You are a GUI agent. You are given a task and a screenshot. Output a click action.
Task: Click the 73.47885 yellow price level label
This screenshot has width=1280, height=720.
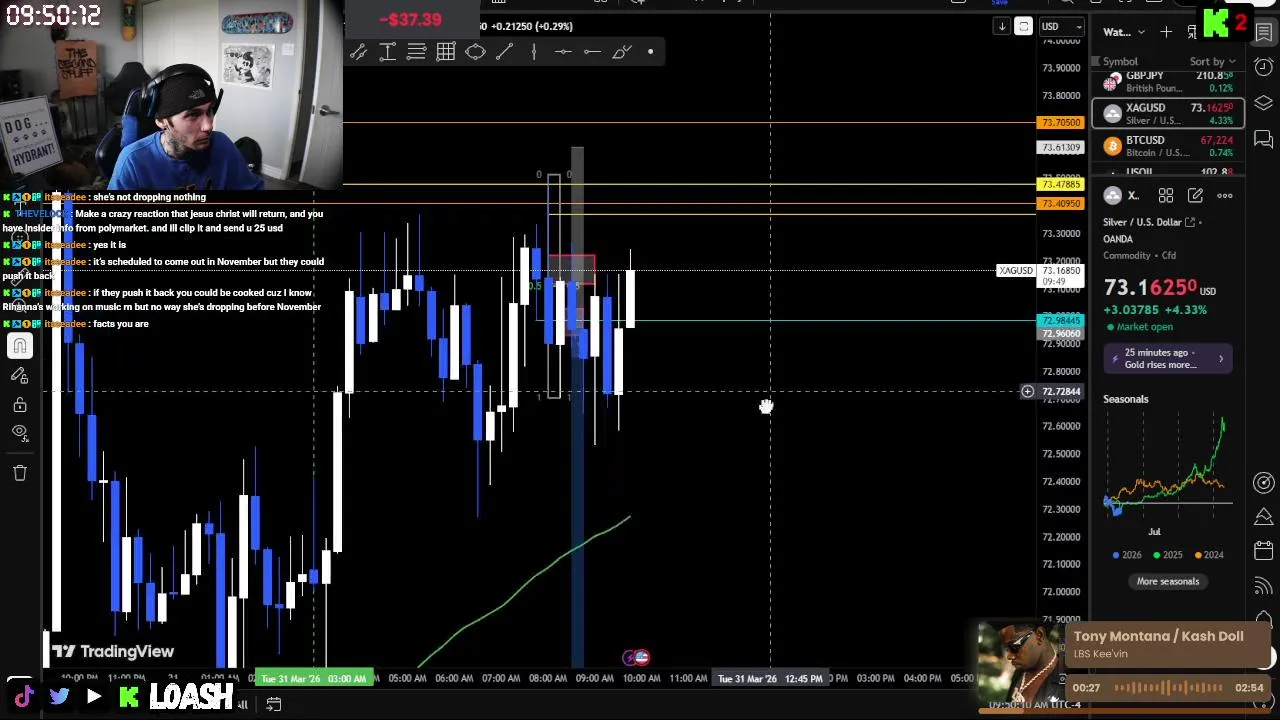click(x=1061, y=184)
